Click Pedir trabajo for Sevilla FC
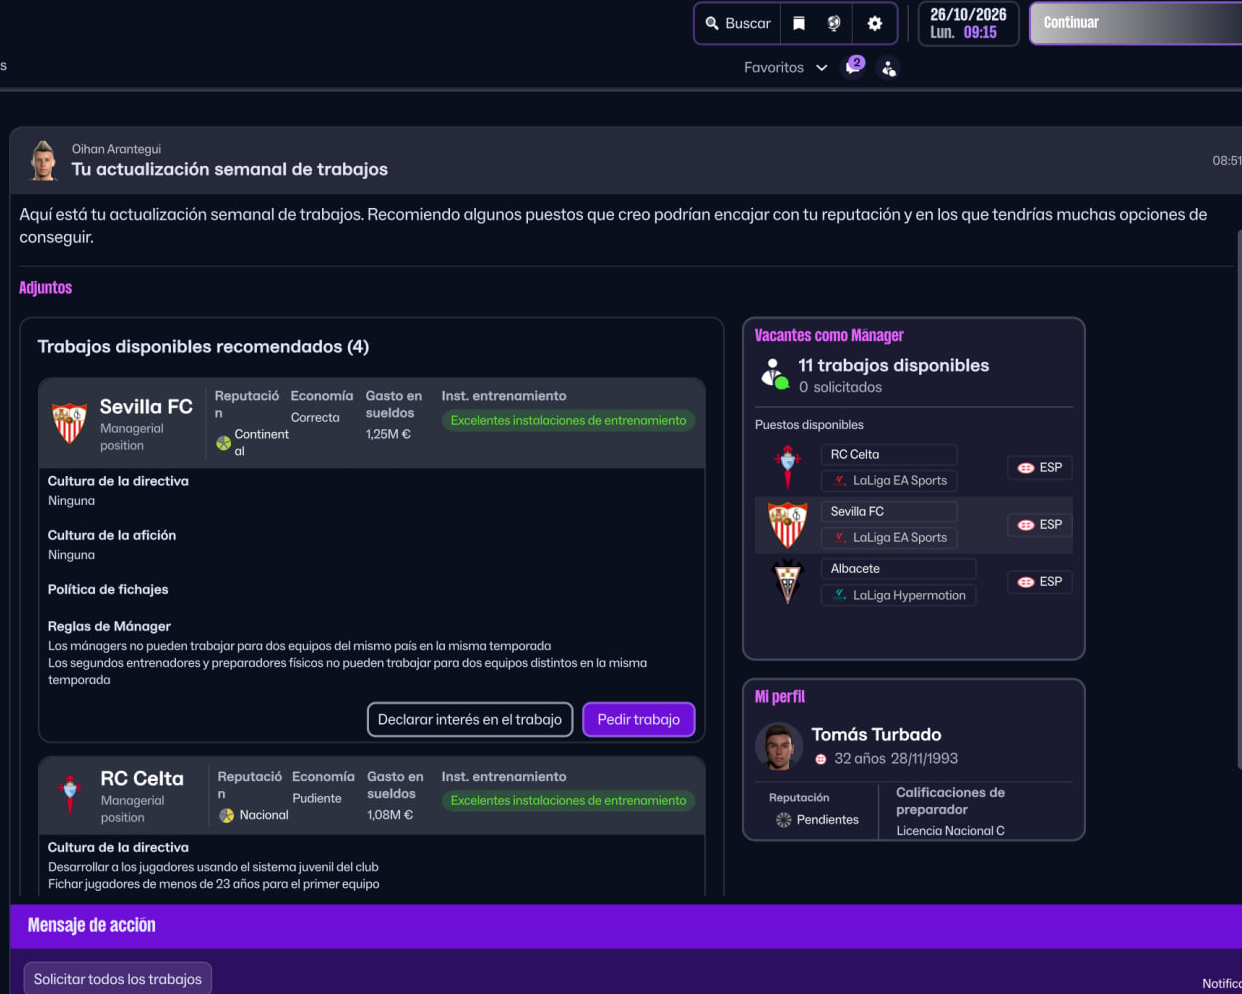Viewport: 1242px width, 994px height. click(638, 719)
